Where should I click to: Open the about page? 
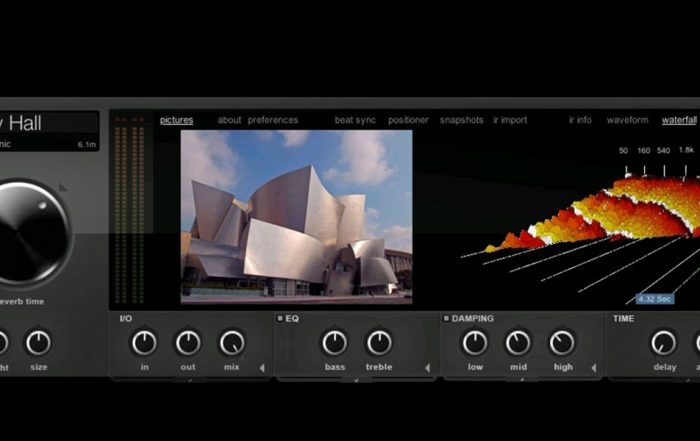point(229,120)
